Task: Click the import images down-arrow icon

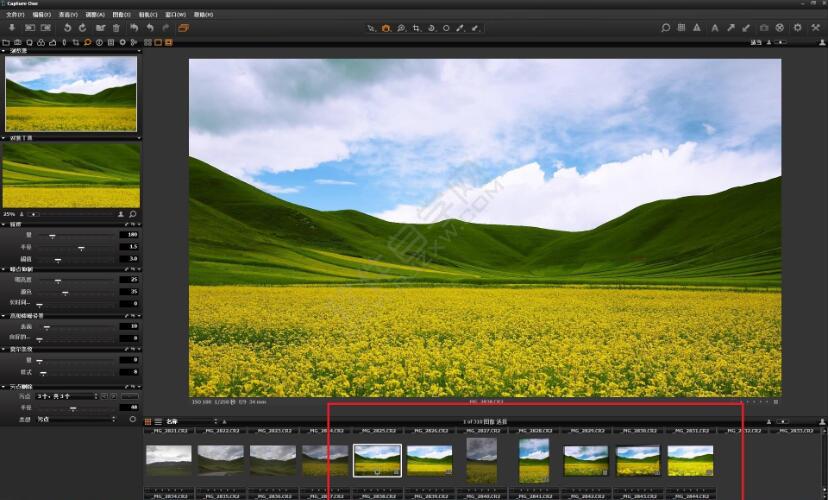Action: tap(12, 28)
